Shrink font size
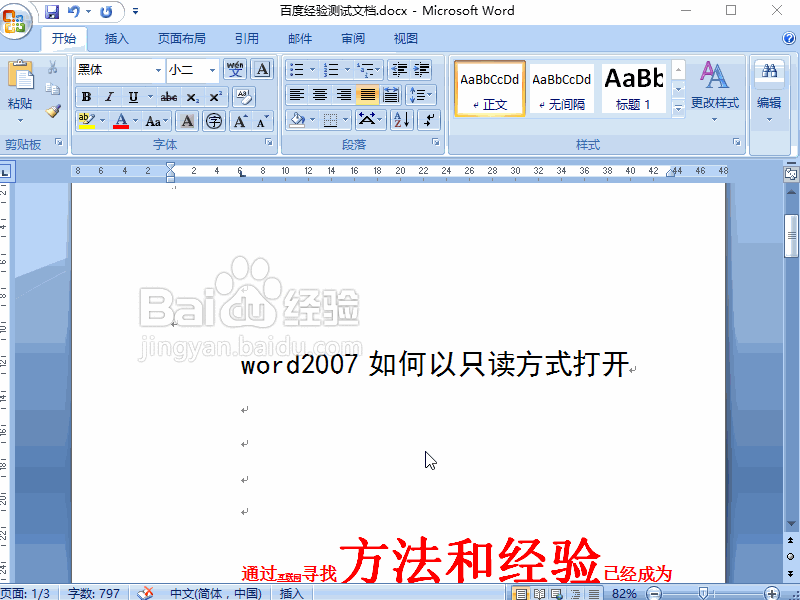This screenshot has width=800, height=600. pos(262,121)
